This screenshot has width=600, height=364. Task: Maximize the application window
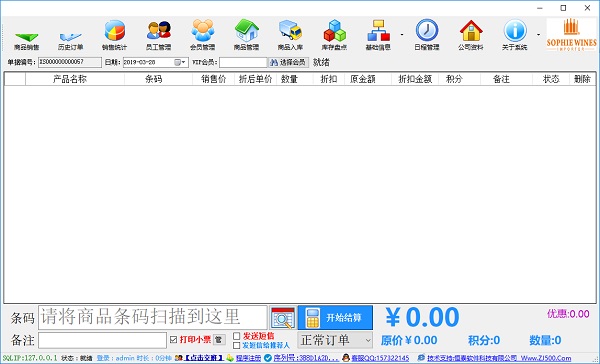point(563,8)
